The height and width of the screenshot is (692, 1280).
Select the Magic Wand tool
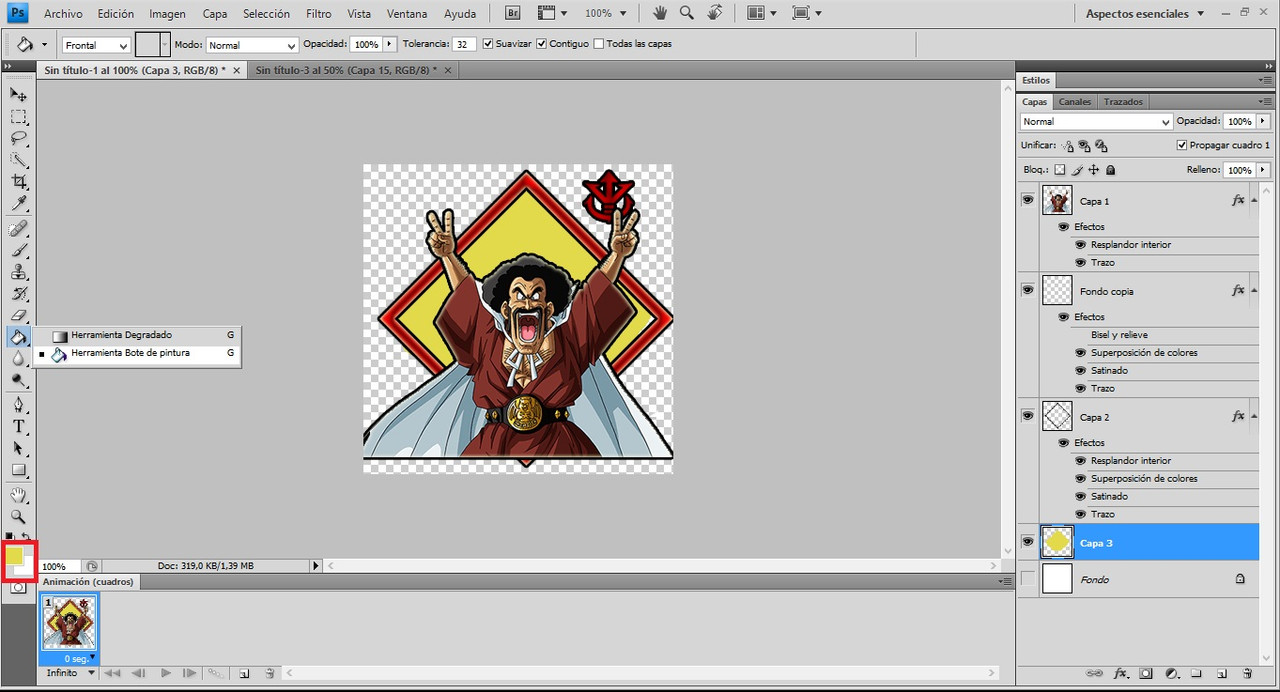18,160
